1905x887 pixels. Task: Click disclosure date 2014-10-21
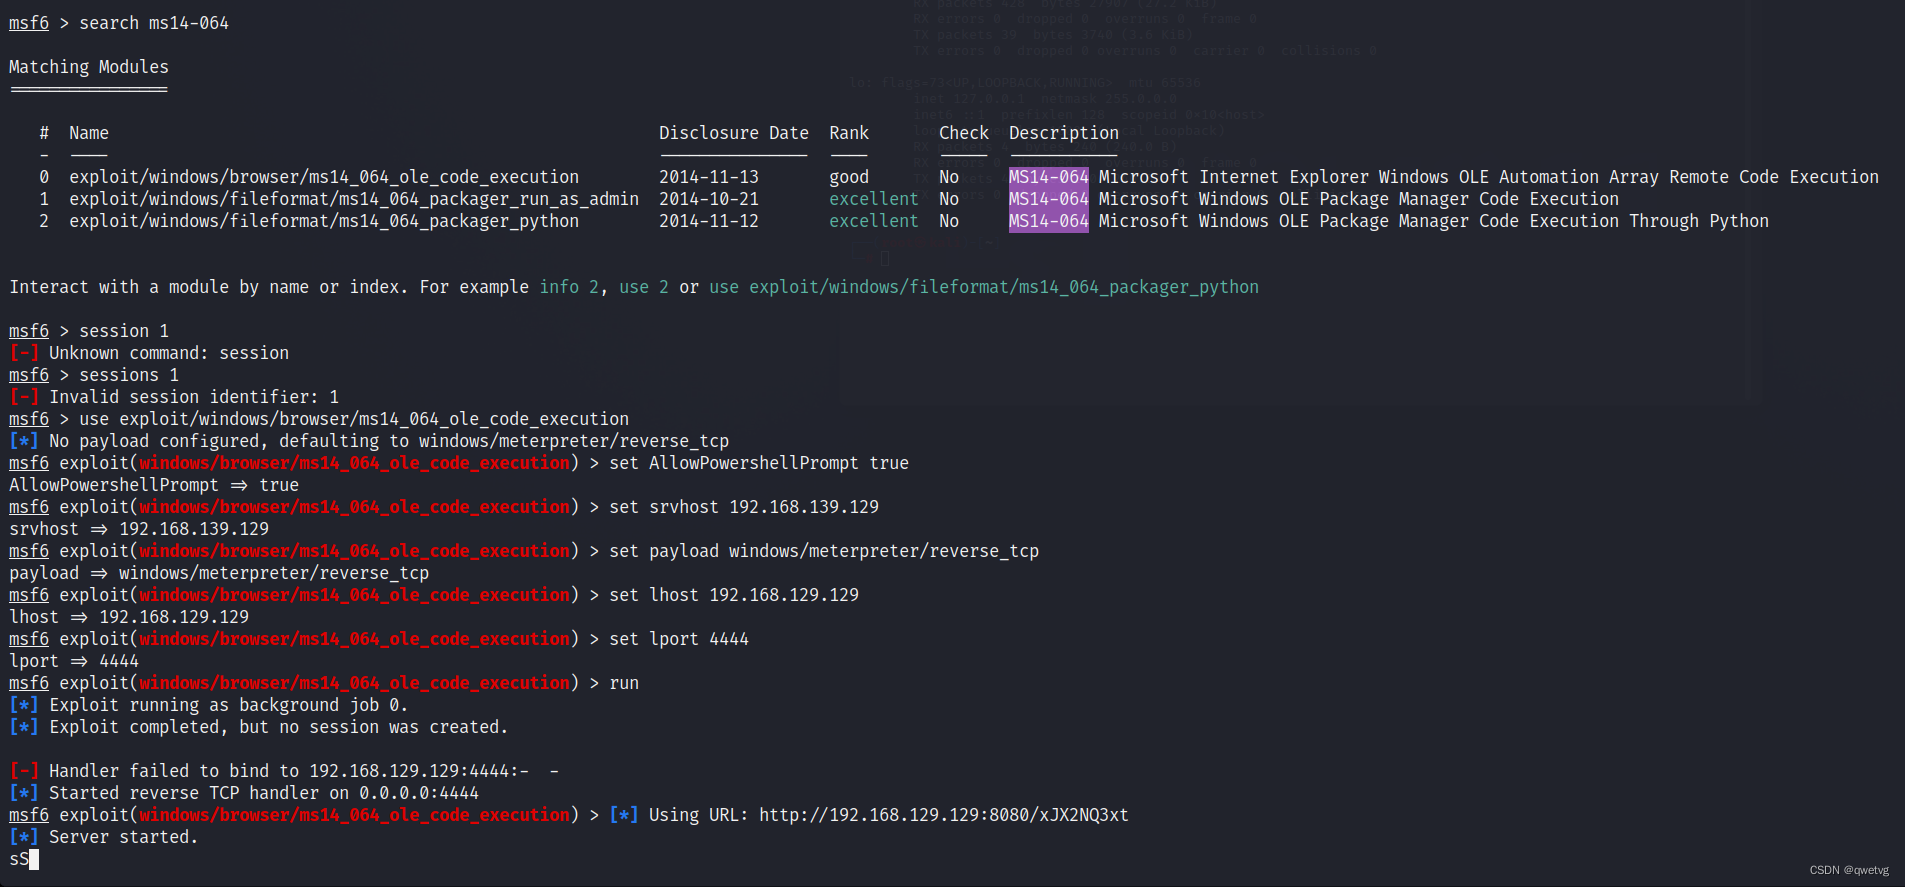click(709, 199)
